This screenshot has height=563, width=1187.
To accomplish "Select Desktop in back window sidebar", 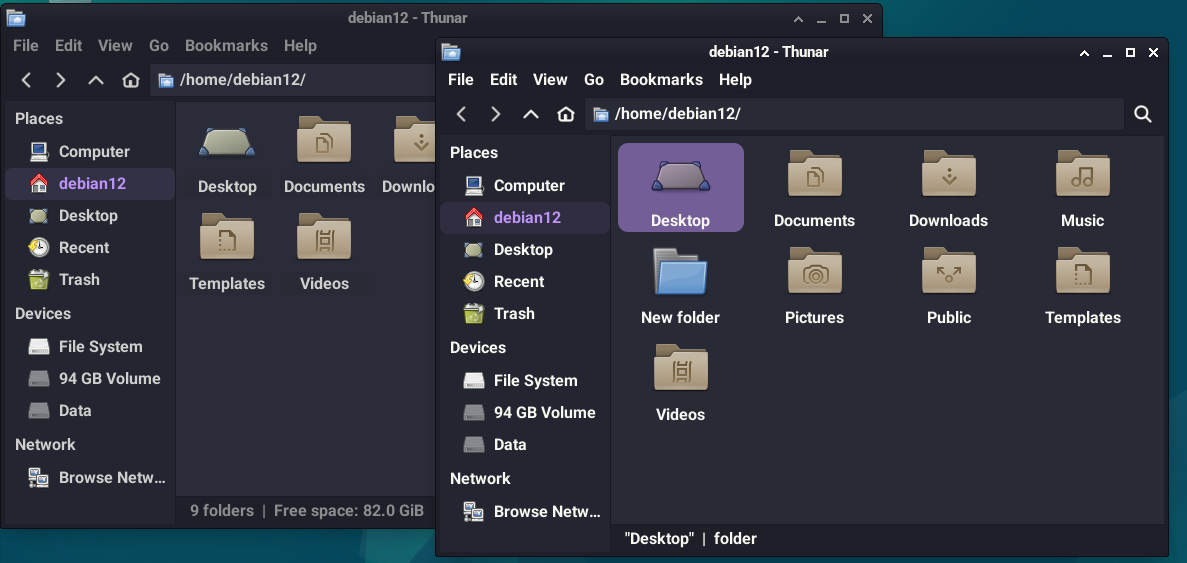I will click(90, 215).
